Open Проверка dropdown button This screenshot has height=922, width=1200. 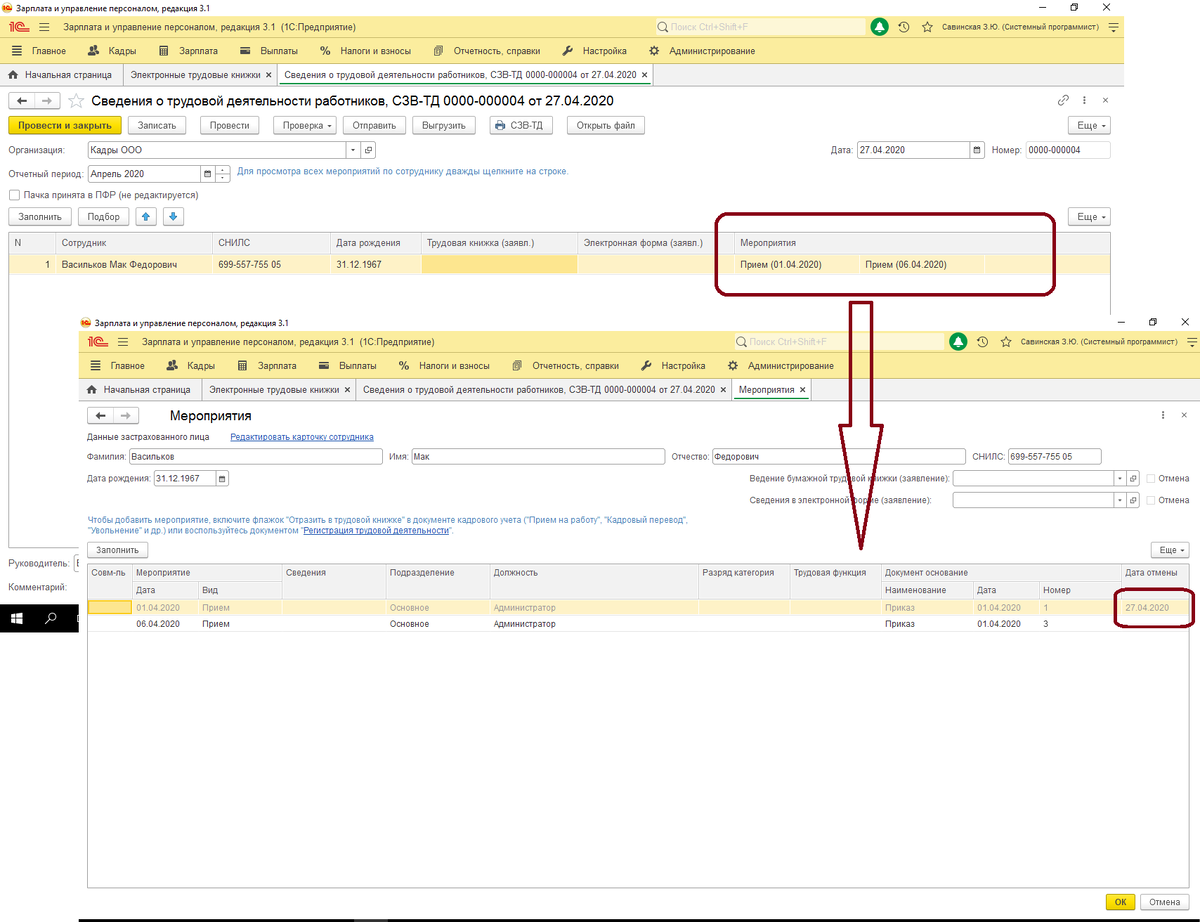coord(304,125)
